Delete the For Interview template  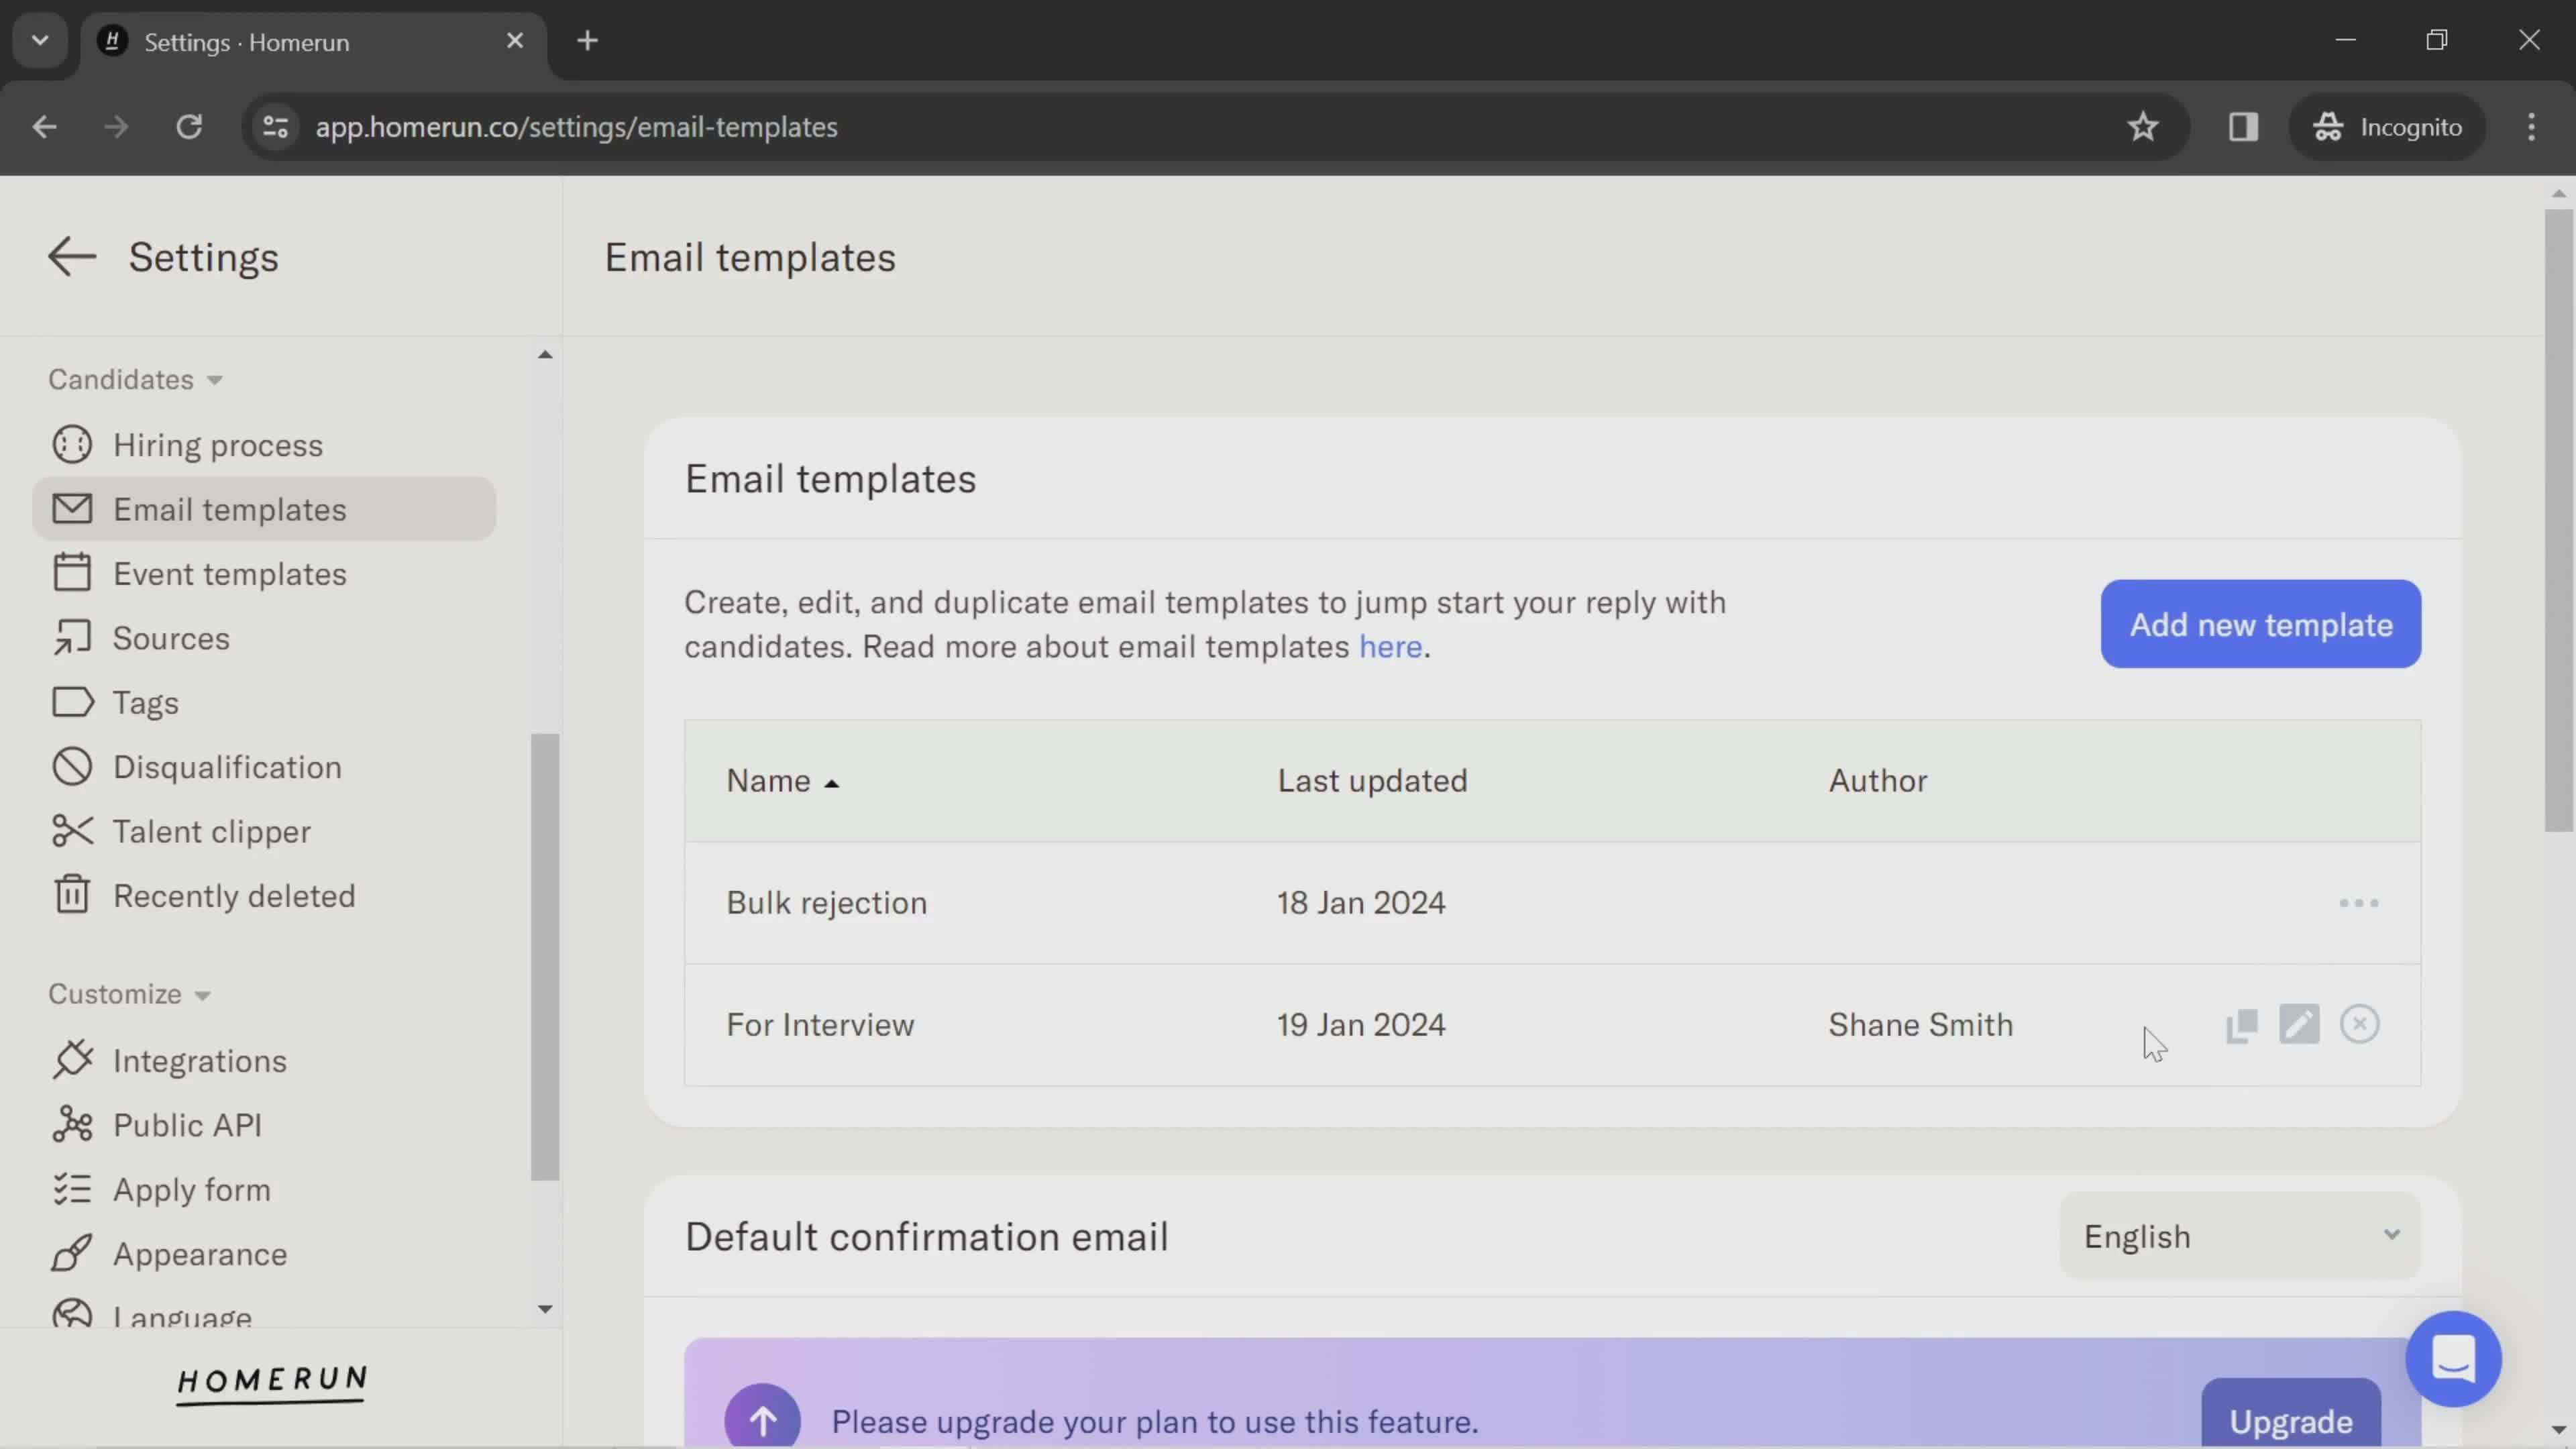2359,1025
